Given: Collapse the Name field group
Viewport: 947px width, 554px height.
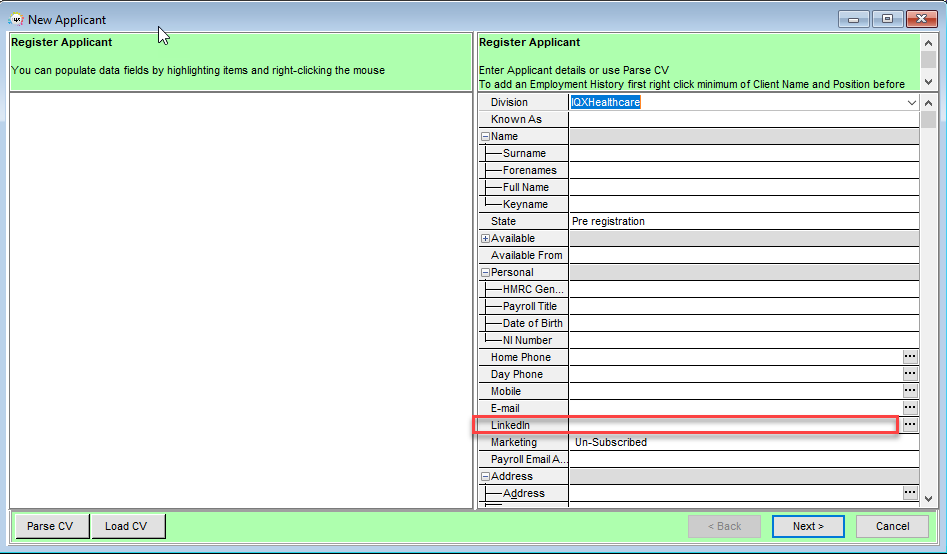Looking at the screenshot, I should point(485,137).
